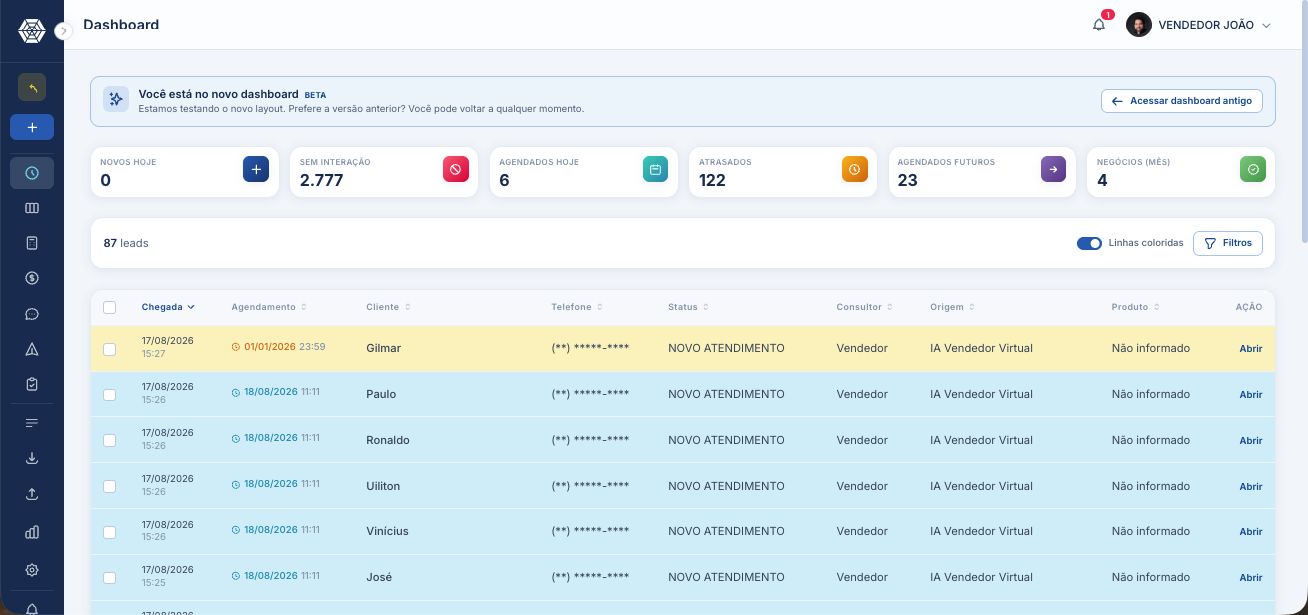The image size is (1308, 615).
Task: Open the warning triangle sidebar icon
Action: click(x=32, y=349)
